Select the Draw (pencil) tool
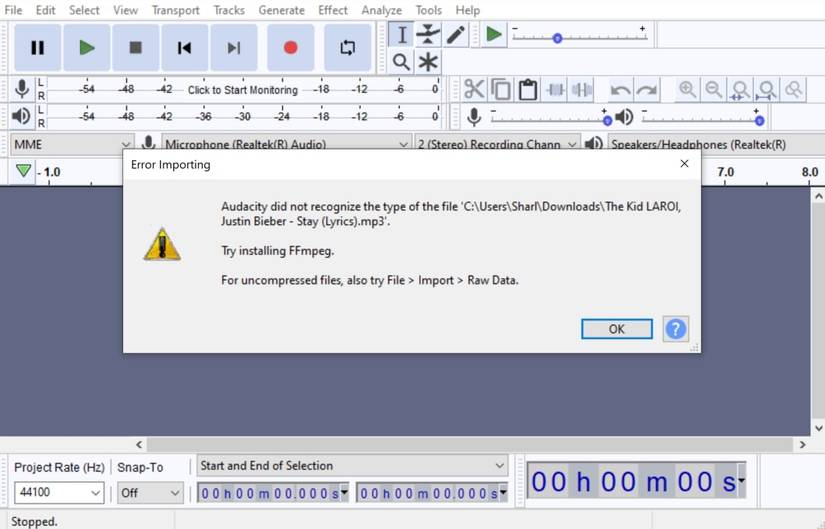The width and height of the screenshot is (825, 529). 456,35
